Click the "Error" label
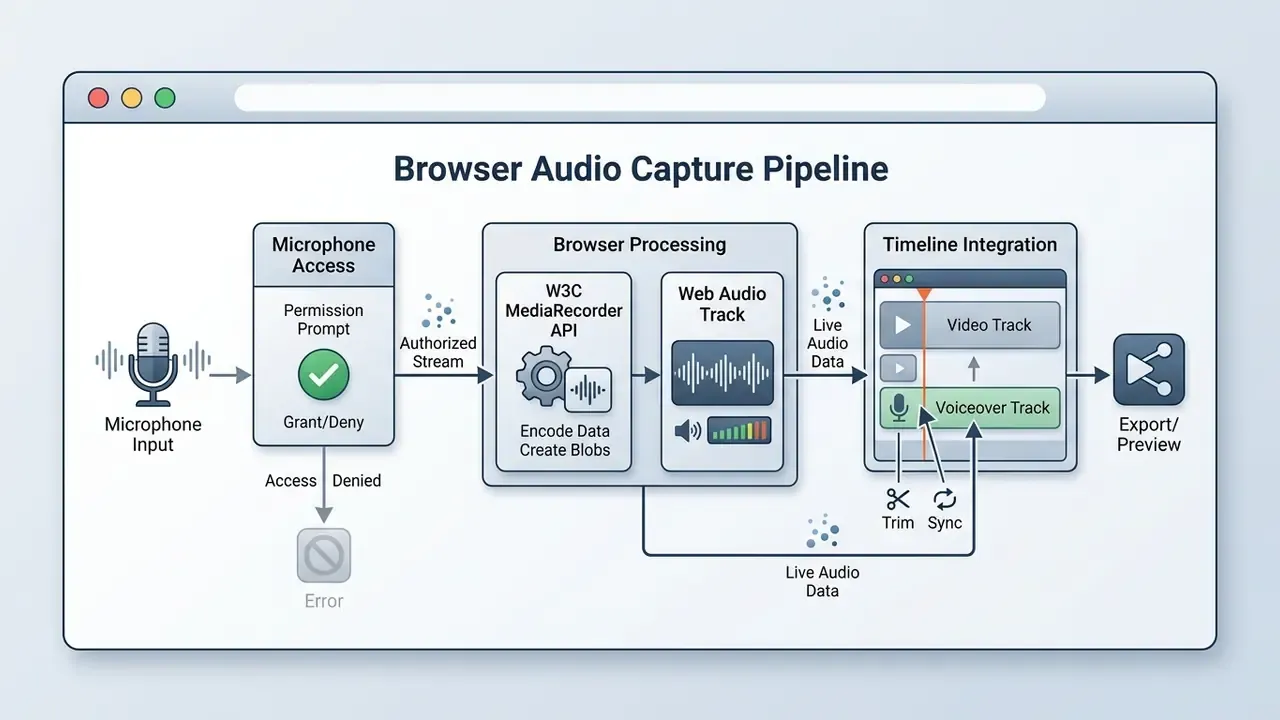 [x=323, y=601]
